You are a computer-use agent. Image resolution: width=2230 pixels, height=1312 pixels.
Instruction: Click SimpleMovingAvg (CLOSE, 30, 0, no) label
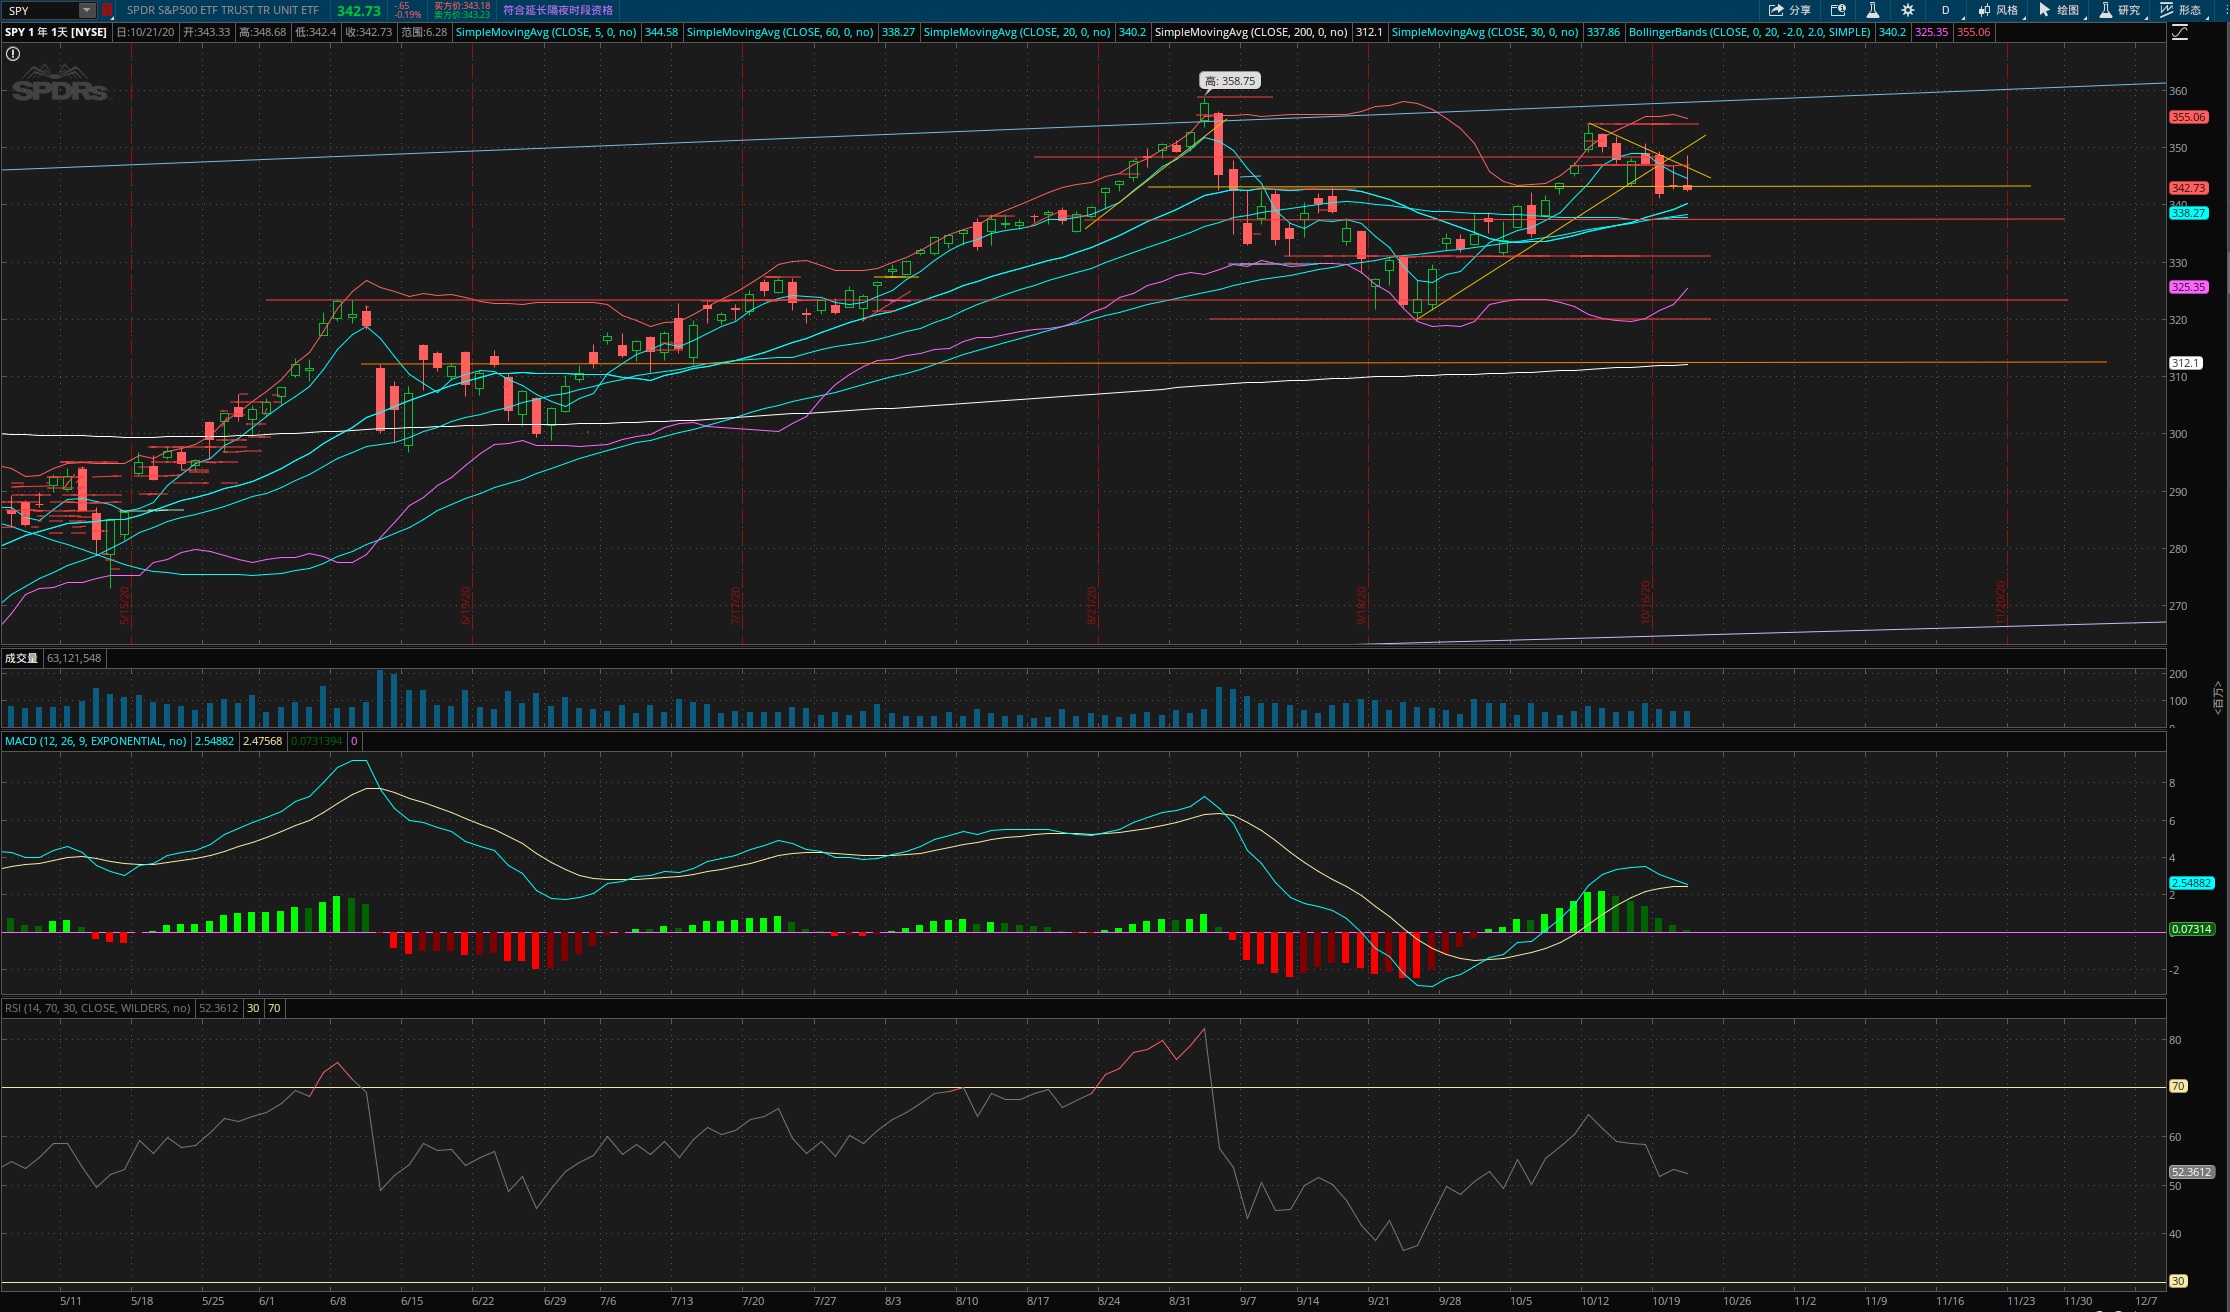(x=1485, y=32)
